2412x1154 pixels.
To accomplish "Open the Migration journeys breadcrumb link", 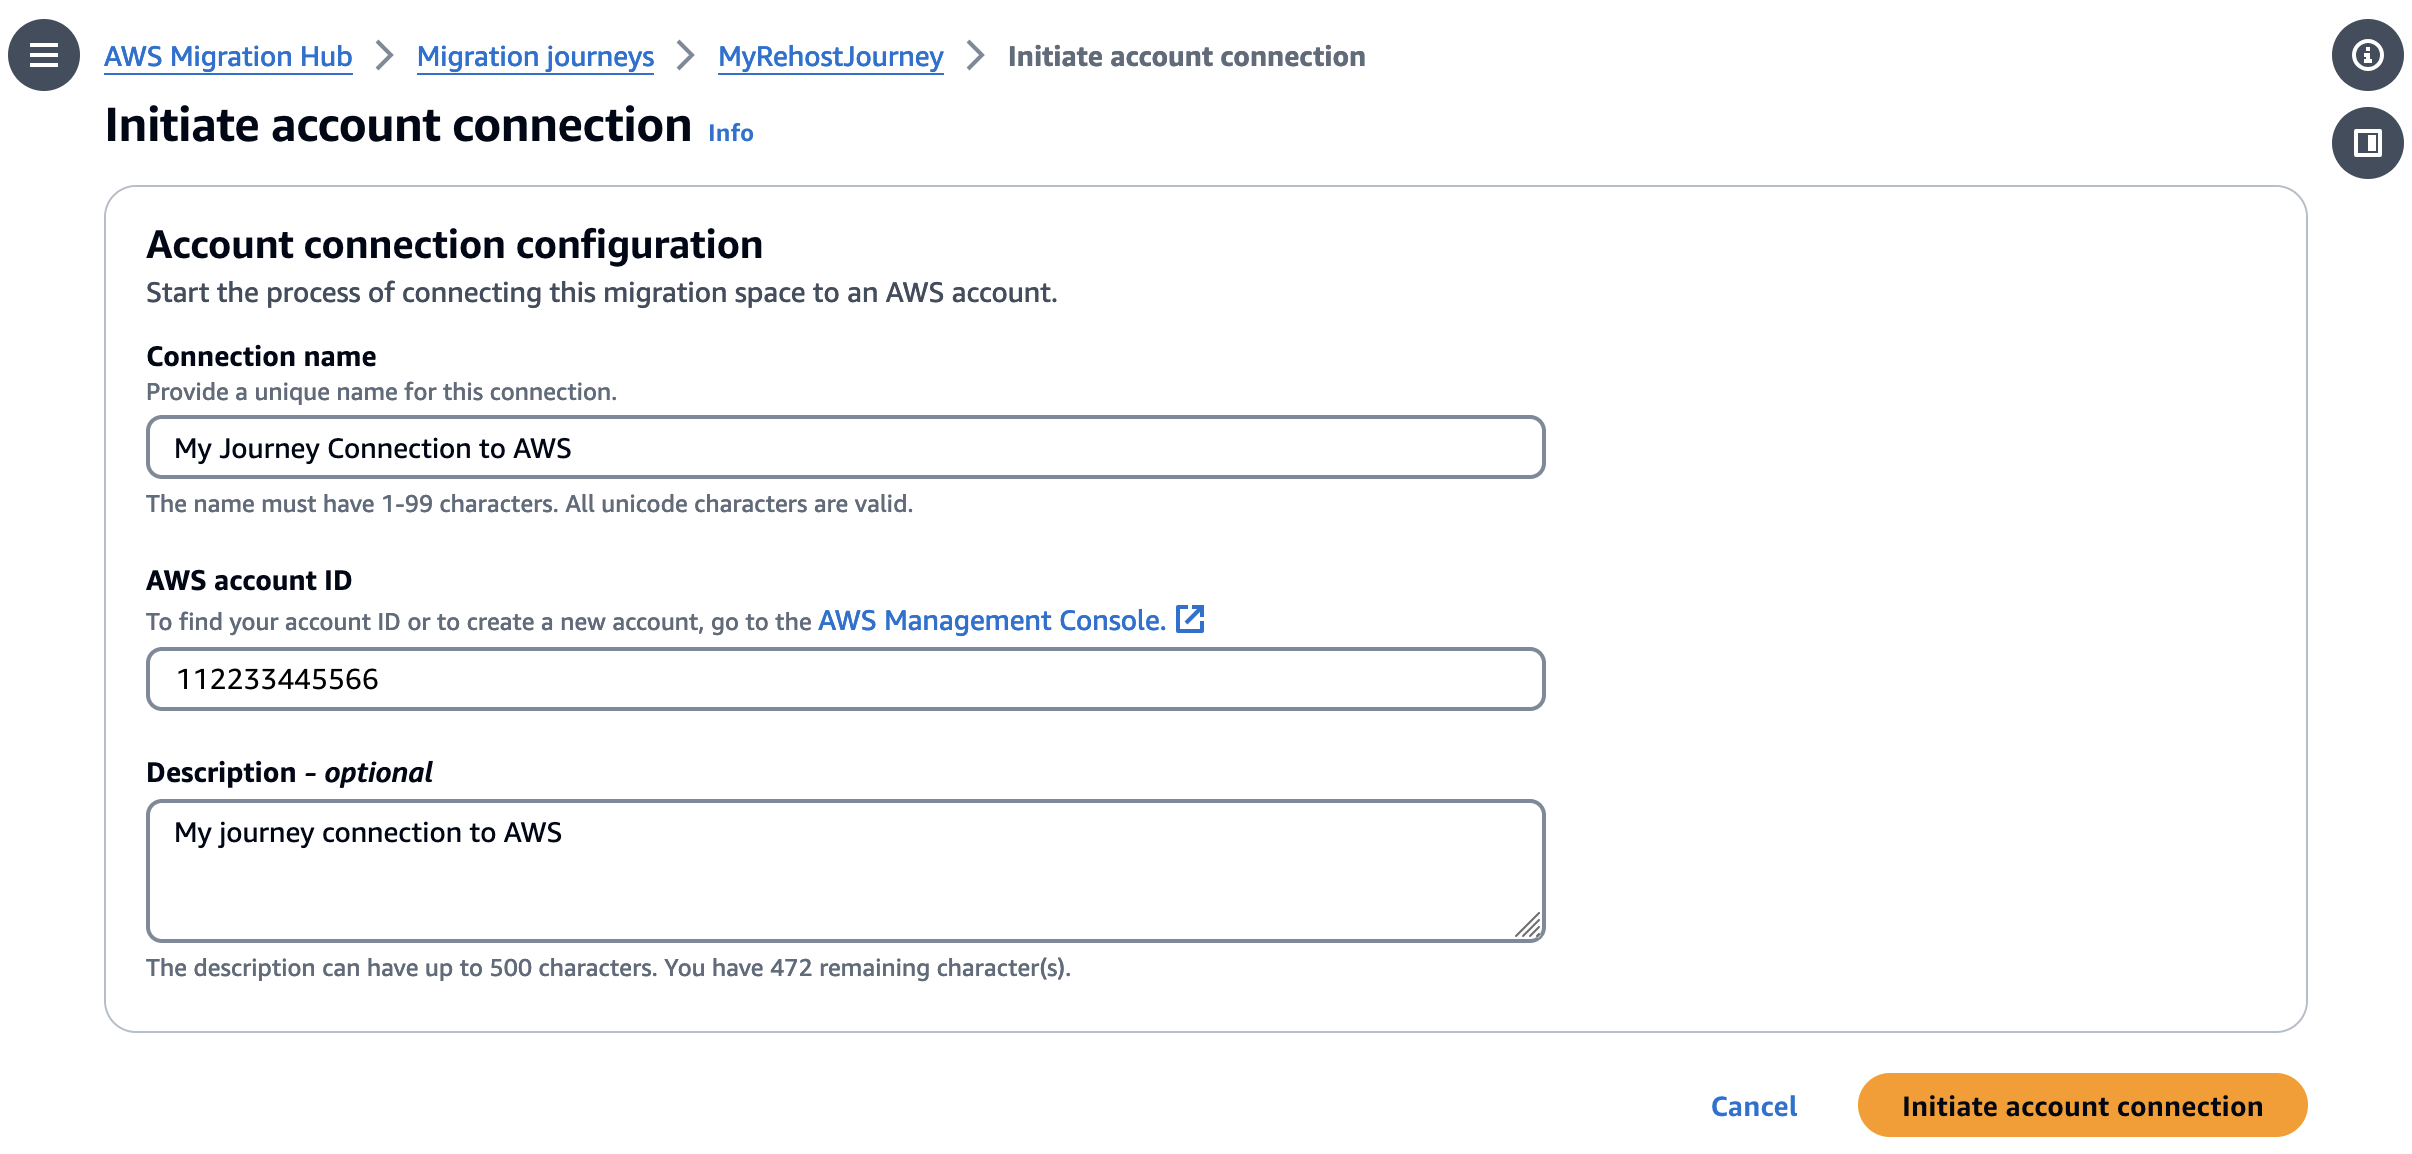I will tap(534, 57).
